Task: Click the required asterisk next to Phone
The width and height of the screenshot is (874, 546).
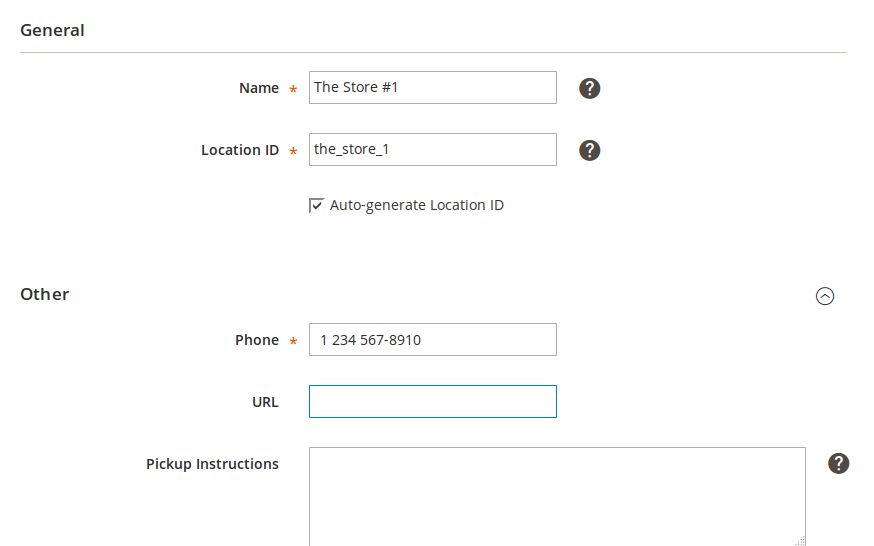Action: [x=293, y=342]
